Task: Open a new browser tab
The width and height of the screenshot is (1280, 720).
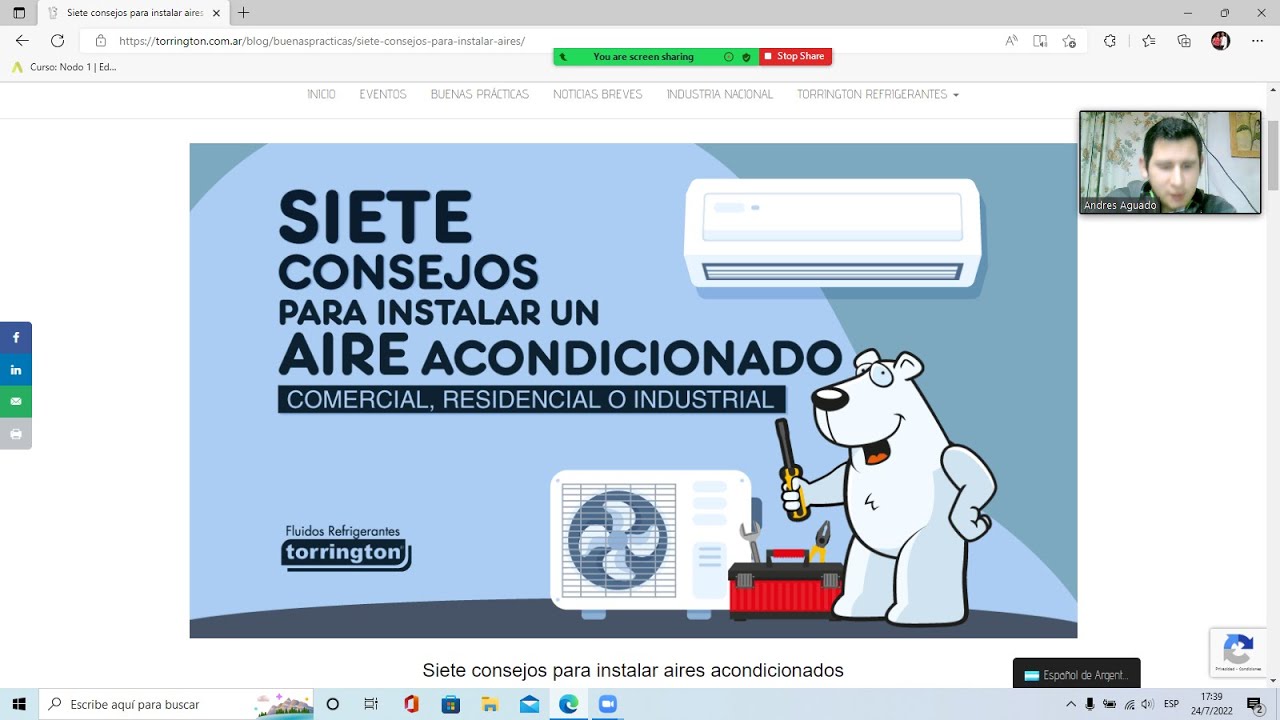Action: click(x=244, y=13)
